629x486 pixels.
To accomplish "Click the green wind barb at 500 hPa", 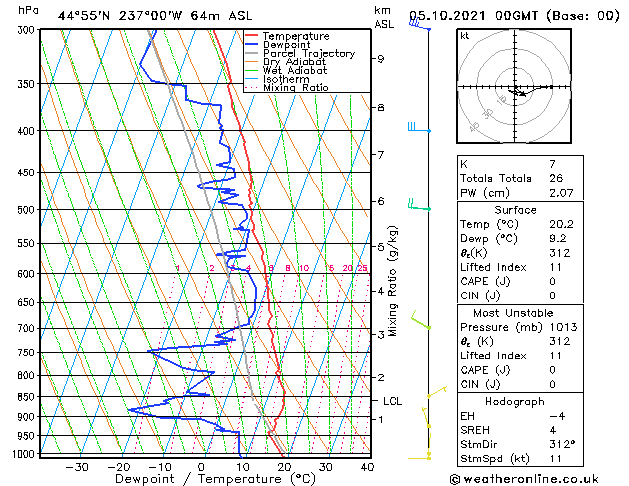I will point(419,205).
